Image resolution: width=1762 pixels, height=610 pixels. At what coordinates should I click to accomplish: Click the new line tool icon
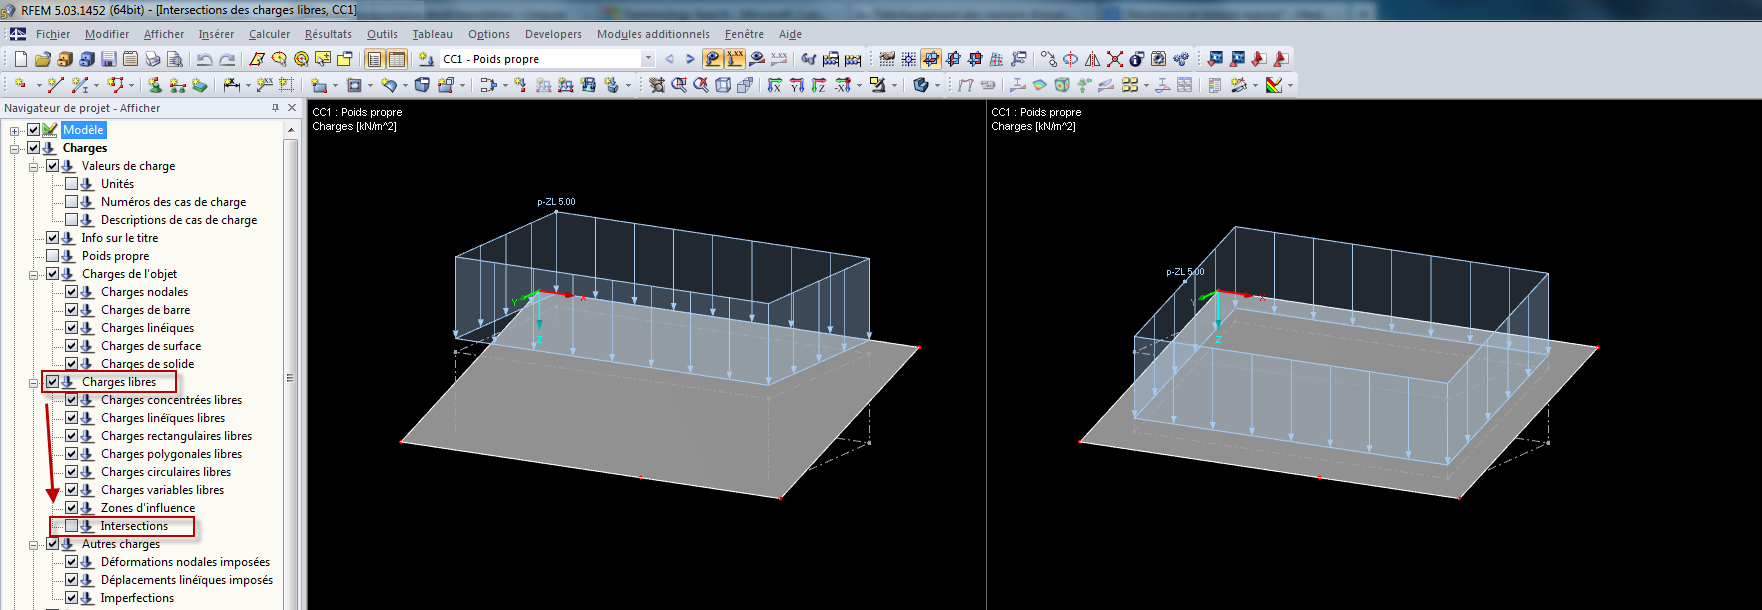(55, 85)
